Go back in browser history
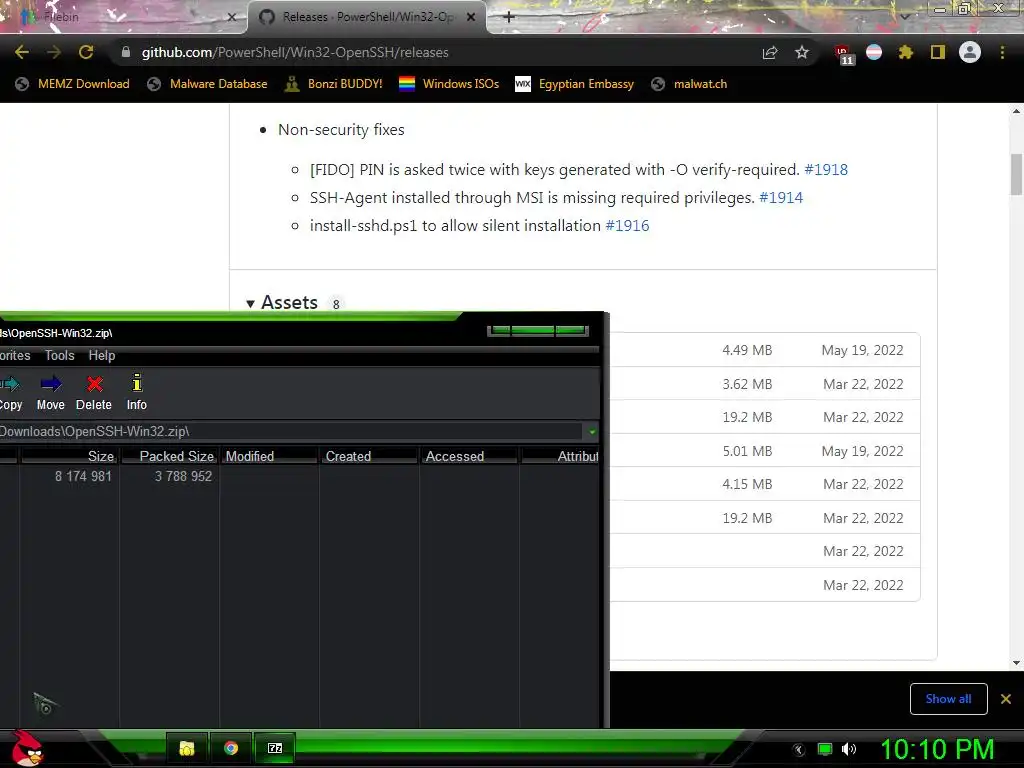The width and height of the screenshot is (1024, 768). [22, 52]
